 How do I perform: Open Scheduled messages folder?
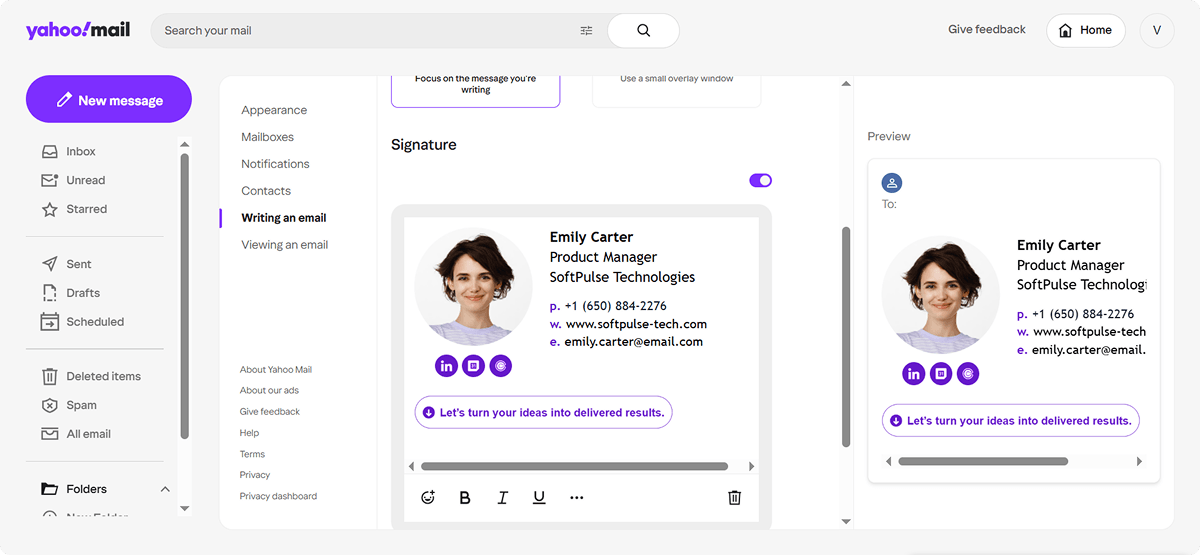click(95, 323)
